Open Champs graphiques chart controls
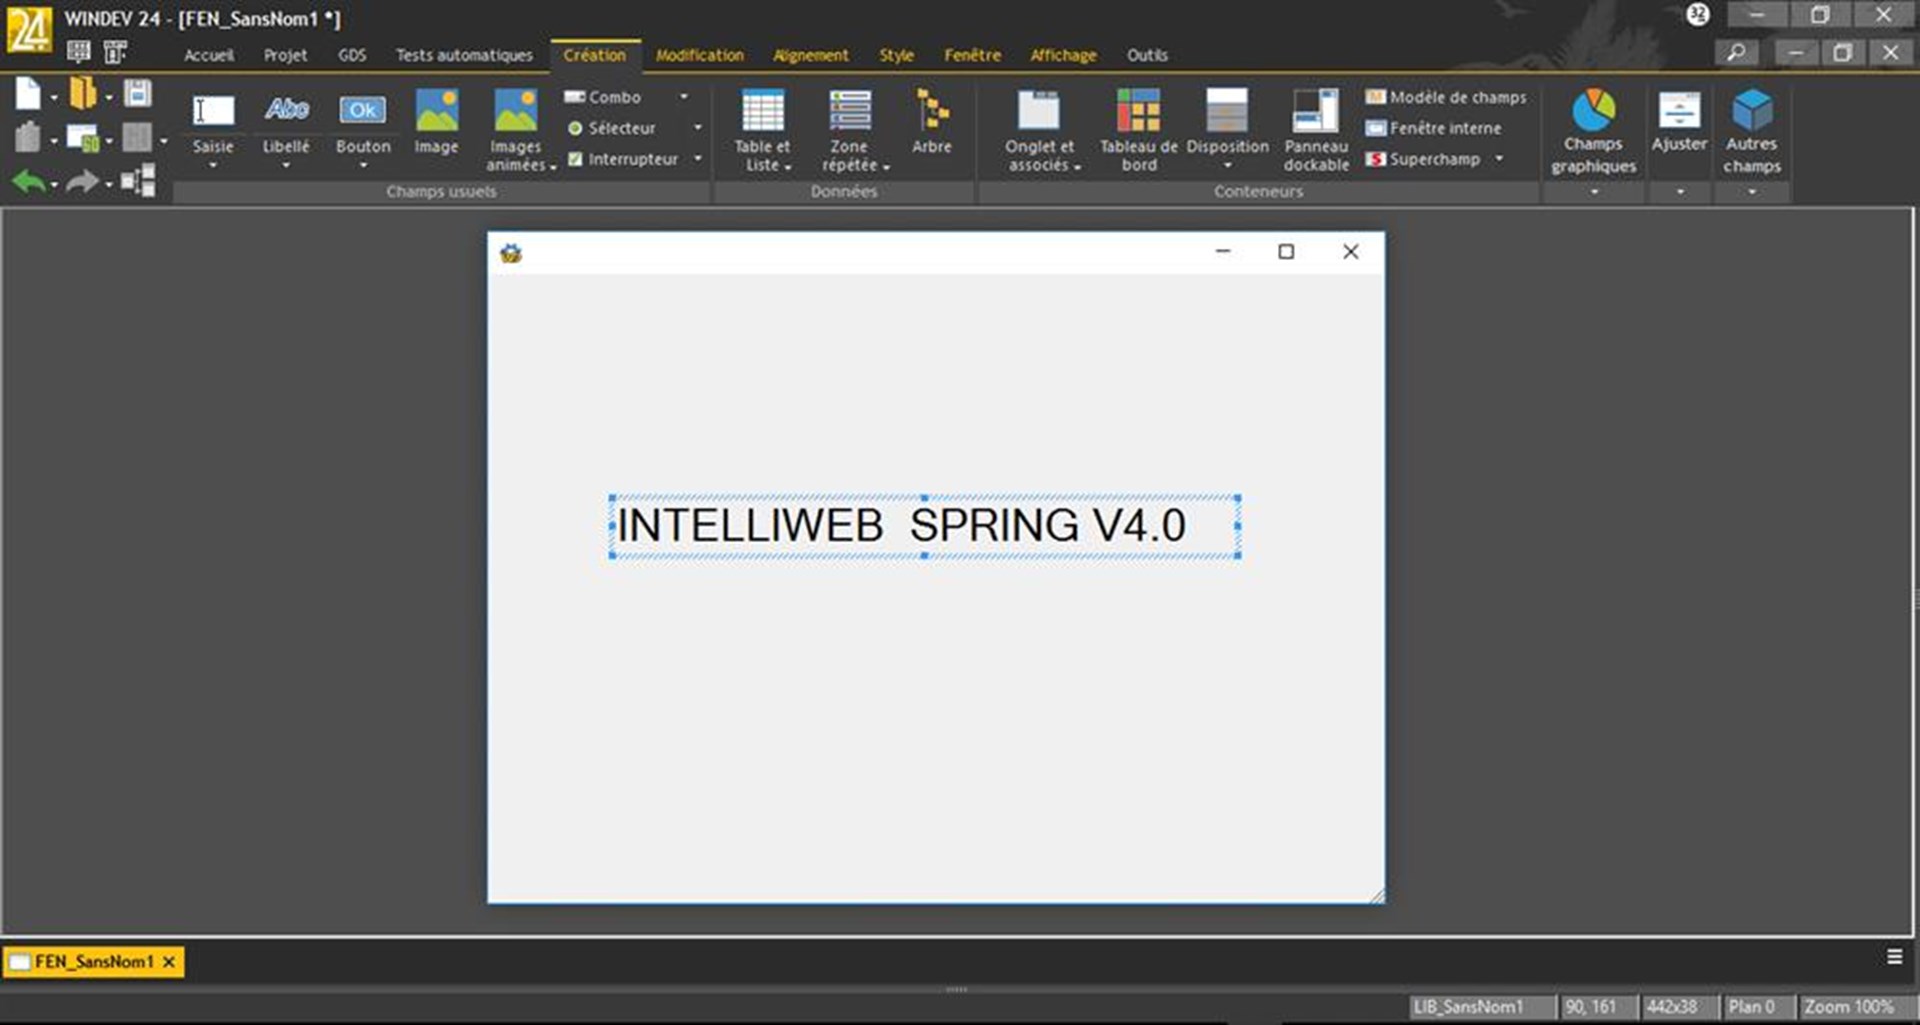The width and height of the screenshot is (1920, 1025). tap(1594, 131)
